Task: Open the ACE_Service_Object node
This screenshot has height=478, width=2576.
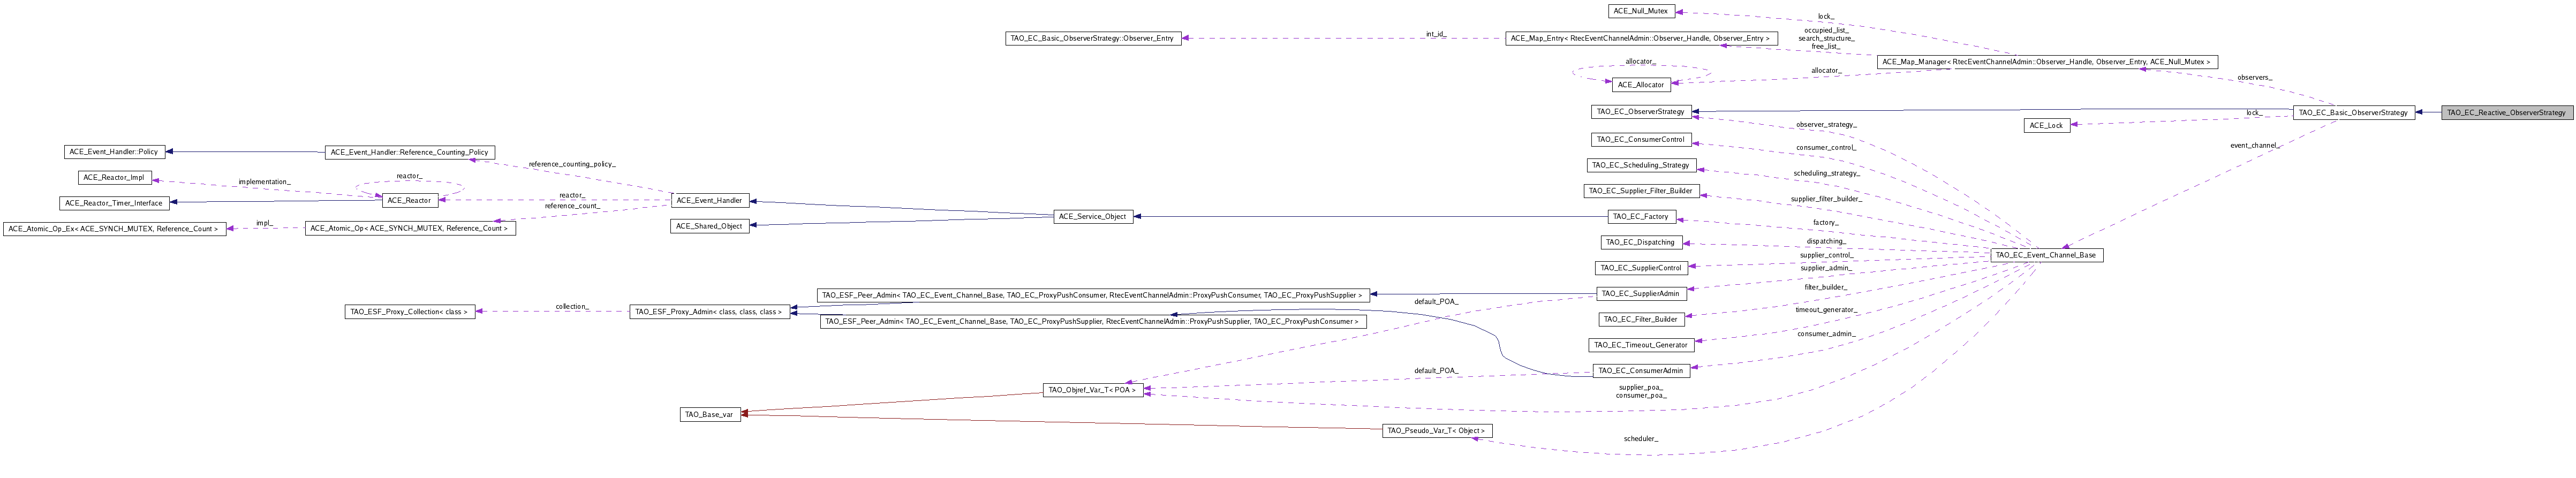Action: point(1092,216)
